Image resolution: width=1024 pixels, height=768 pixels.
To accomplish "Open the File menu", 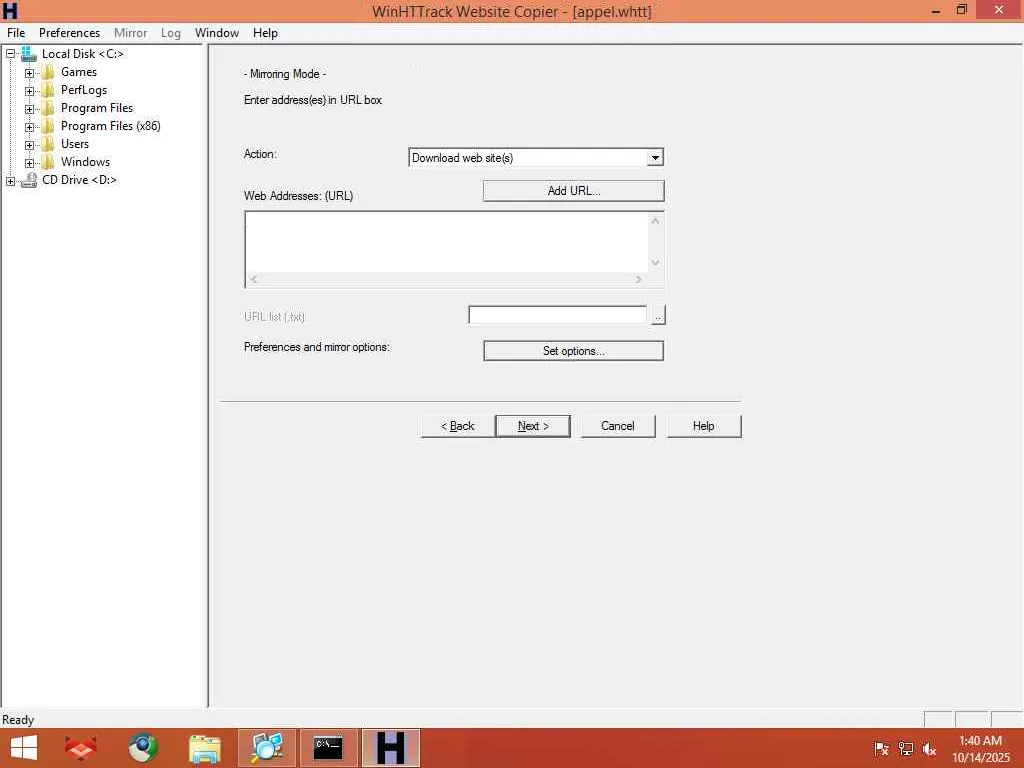I will [x=16, y=33].
